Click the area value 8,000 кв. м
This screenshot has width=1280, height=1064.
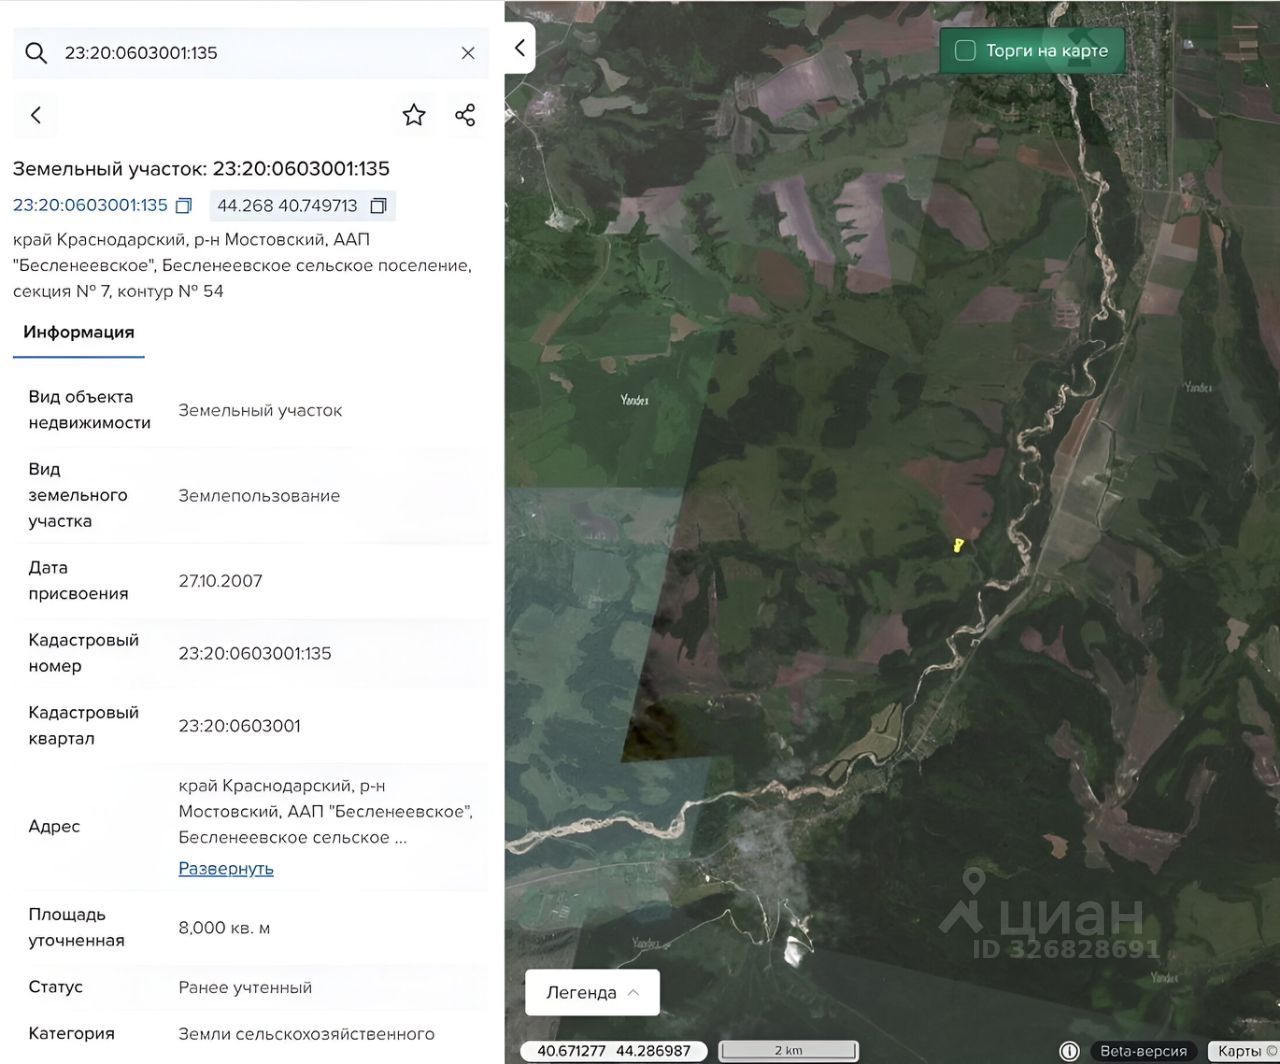(225, 928)
